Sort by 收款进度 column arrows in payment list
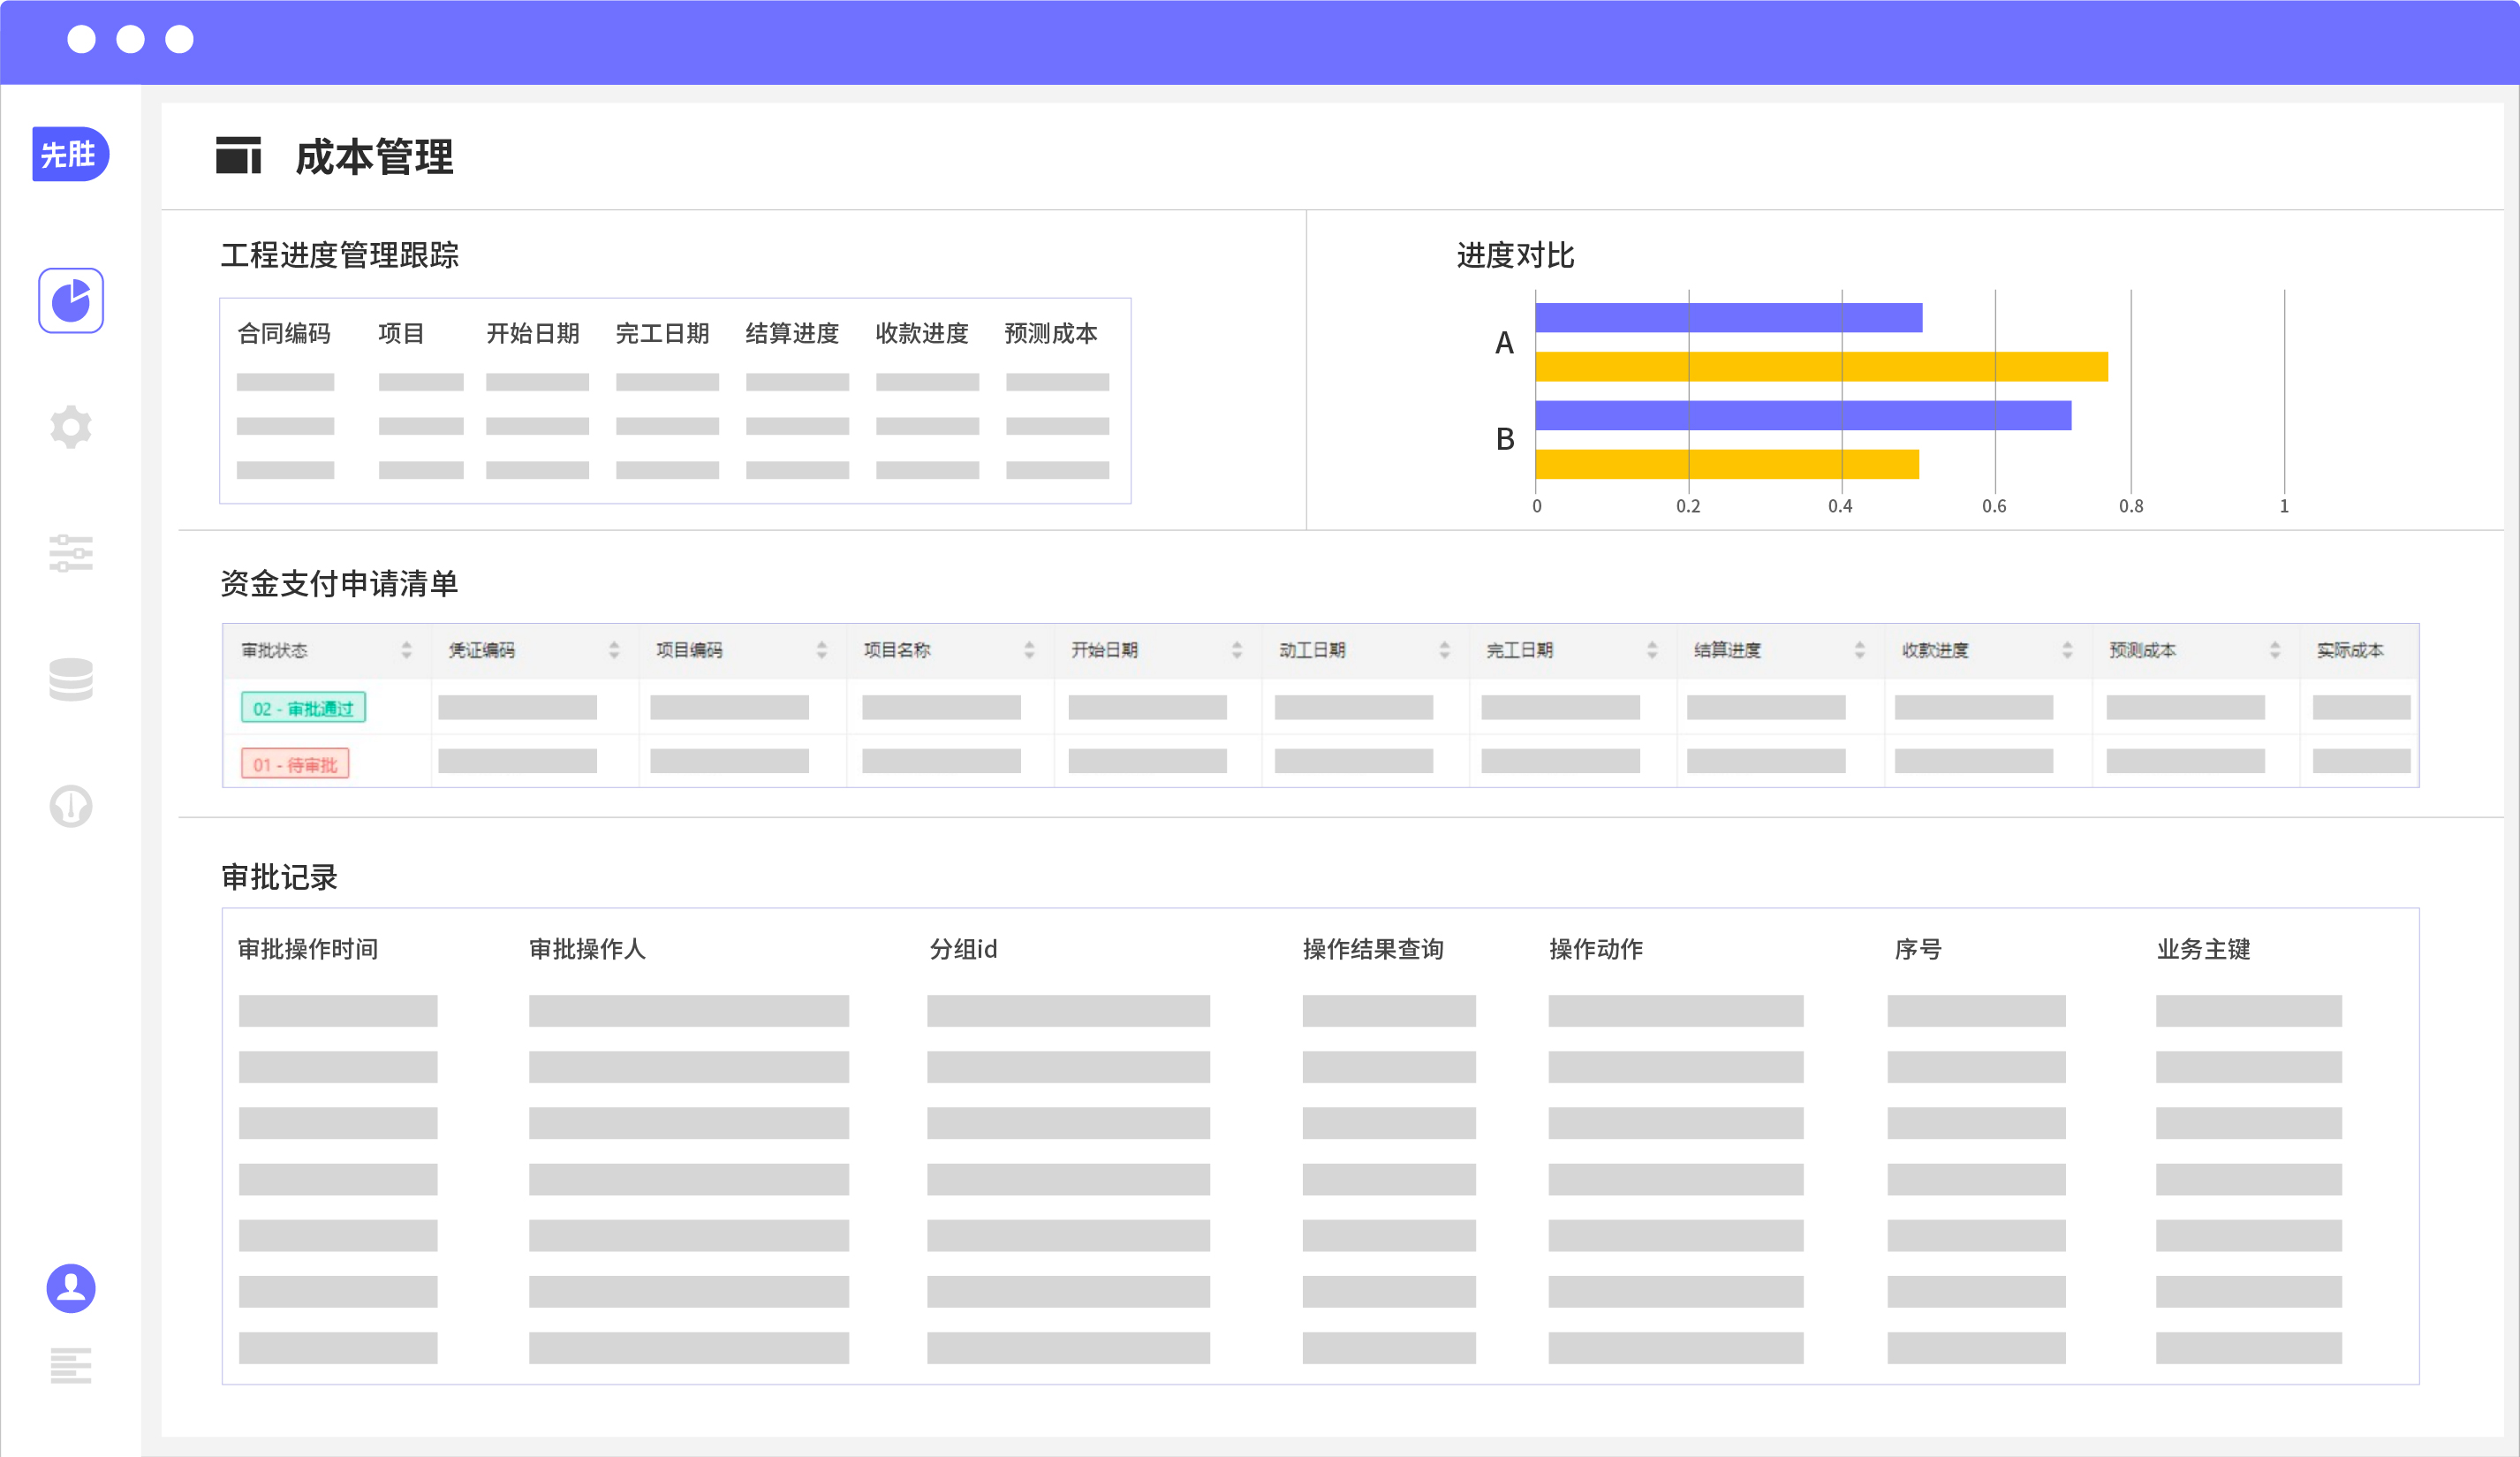 point(2067,650)
